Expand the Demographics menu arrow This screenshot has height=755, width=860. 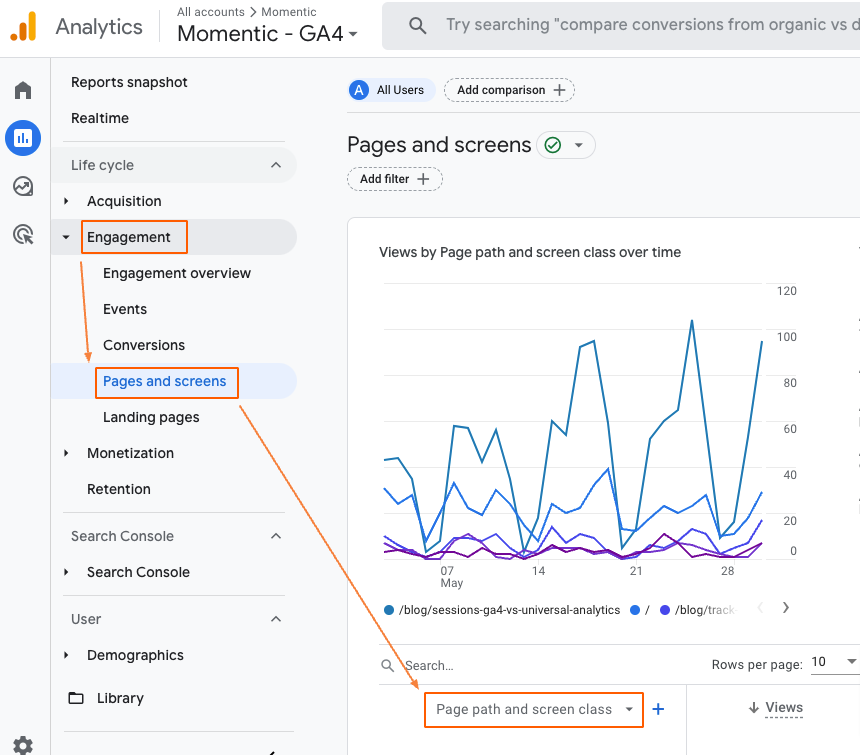coord(66,655)
